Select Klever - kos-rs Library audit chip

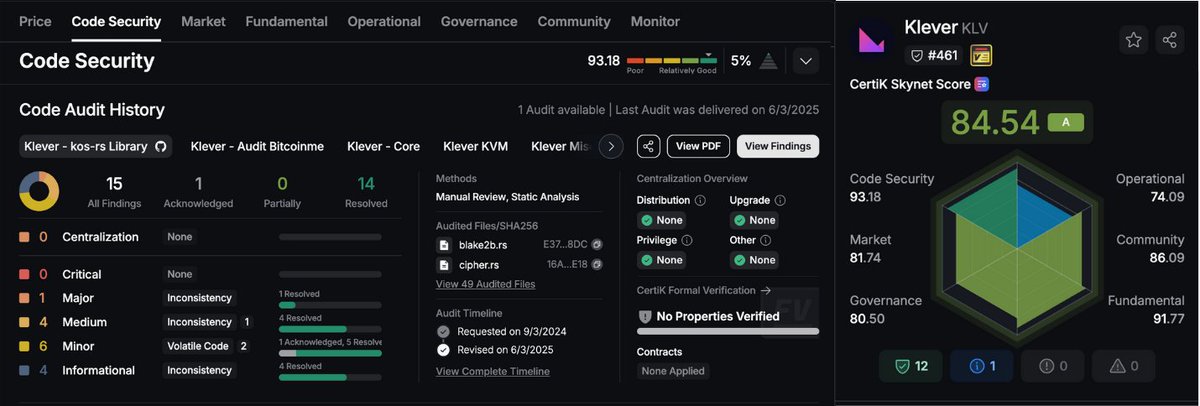tap(96, 147)
